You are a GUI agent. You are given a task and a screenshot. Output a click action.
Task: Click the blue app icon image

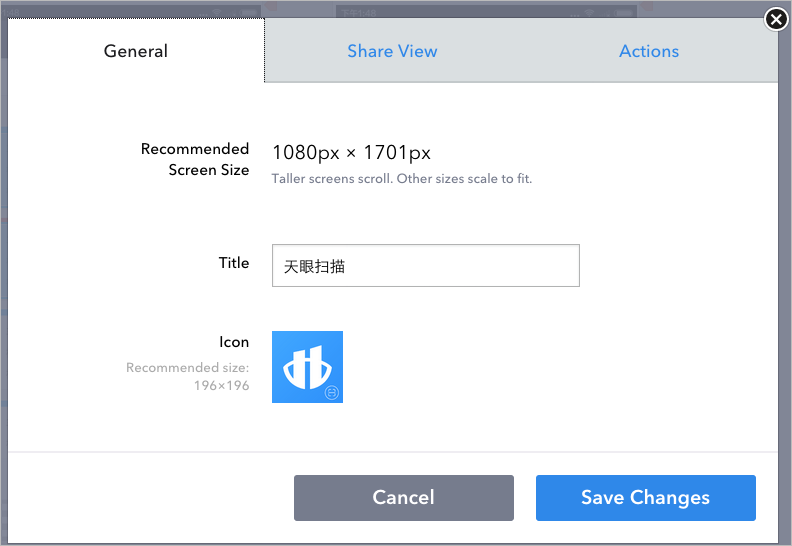pos(307,367)
